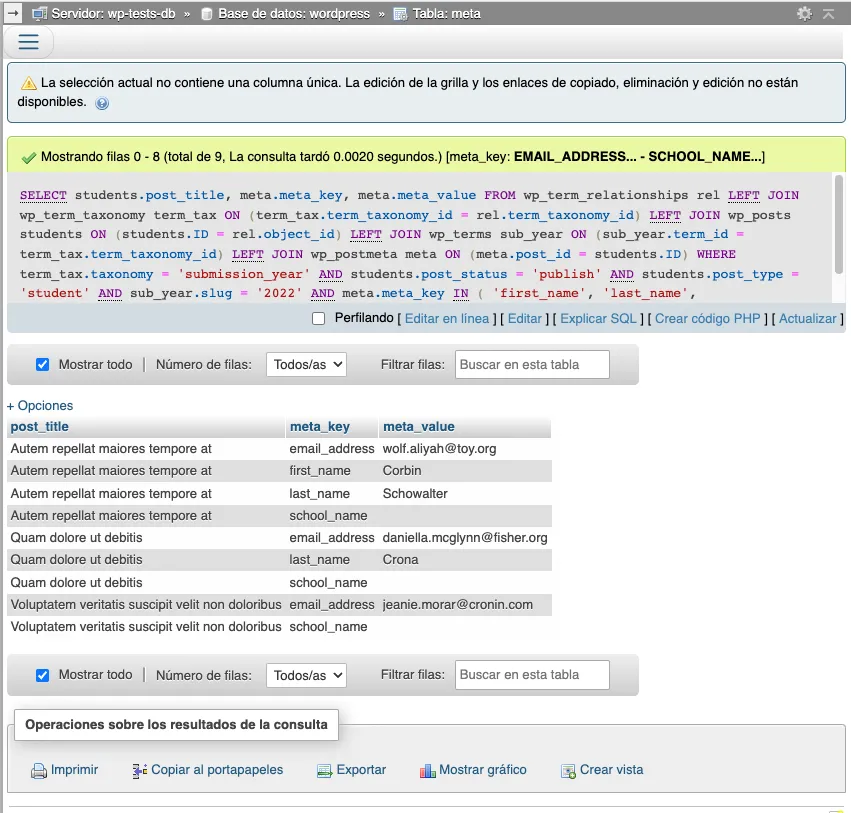
Task: Select jeanie.morar@cronin.com cell
Action: [x=465, y=605]
